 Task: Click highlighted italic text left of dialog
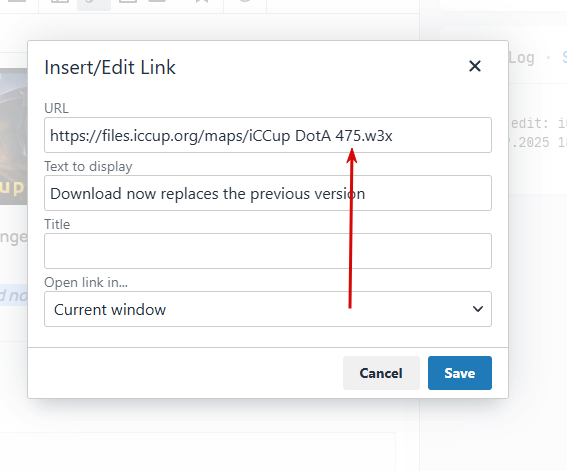click(x=14, y=295)
